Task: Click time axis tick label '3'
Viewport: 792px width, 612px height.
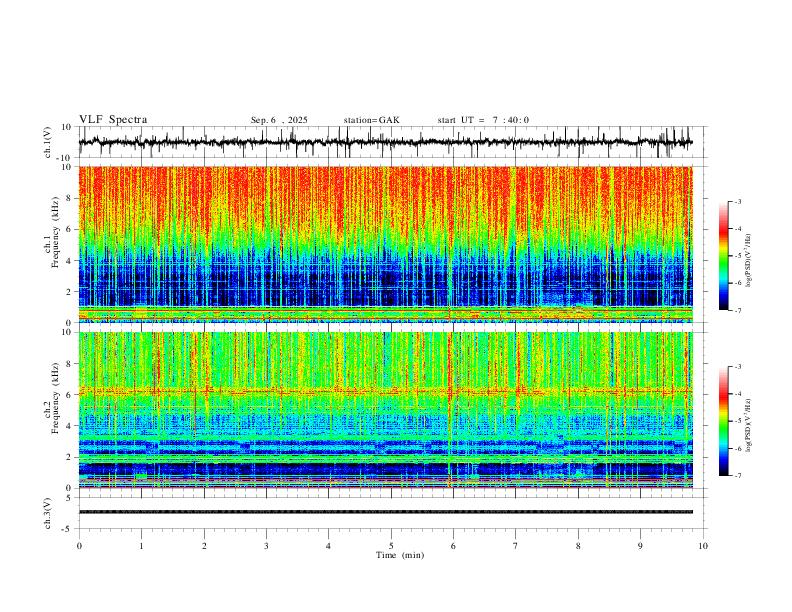Action: click(x=266, y=546)
